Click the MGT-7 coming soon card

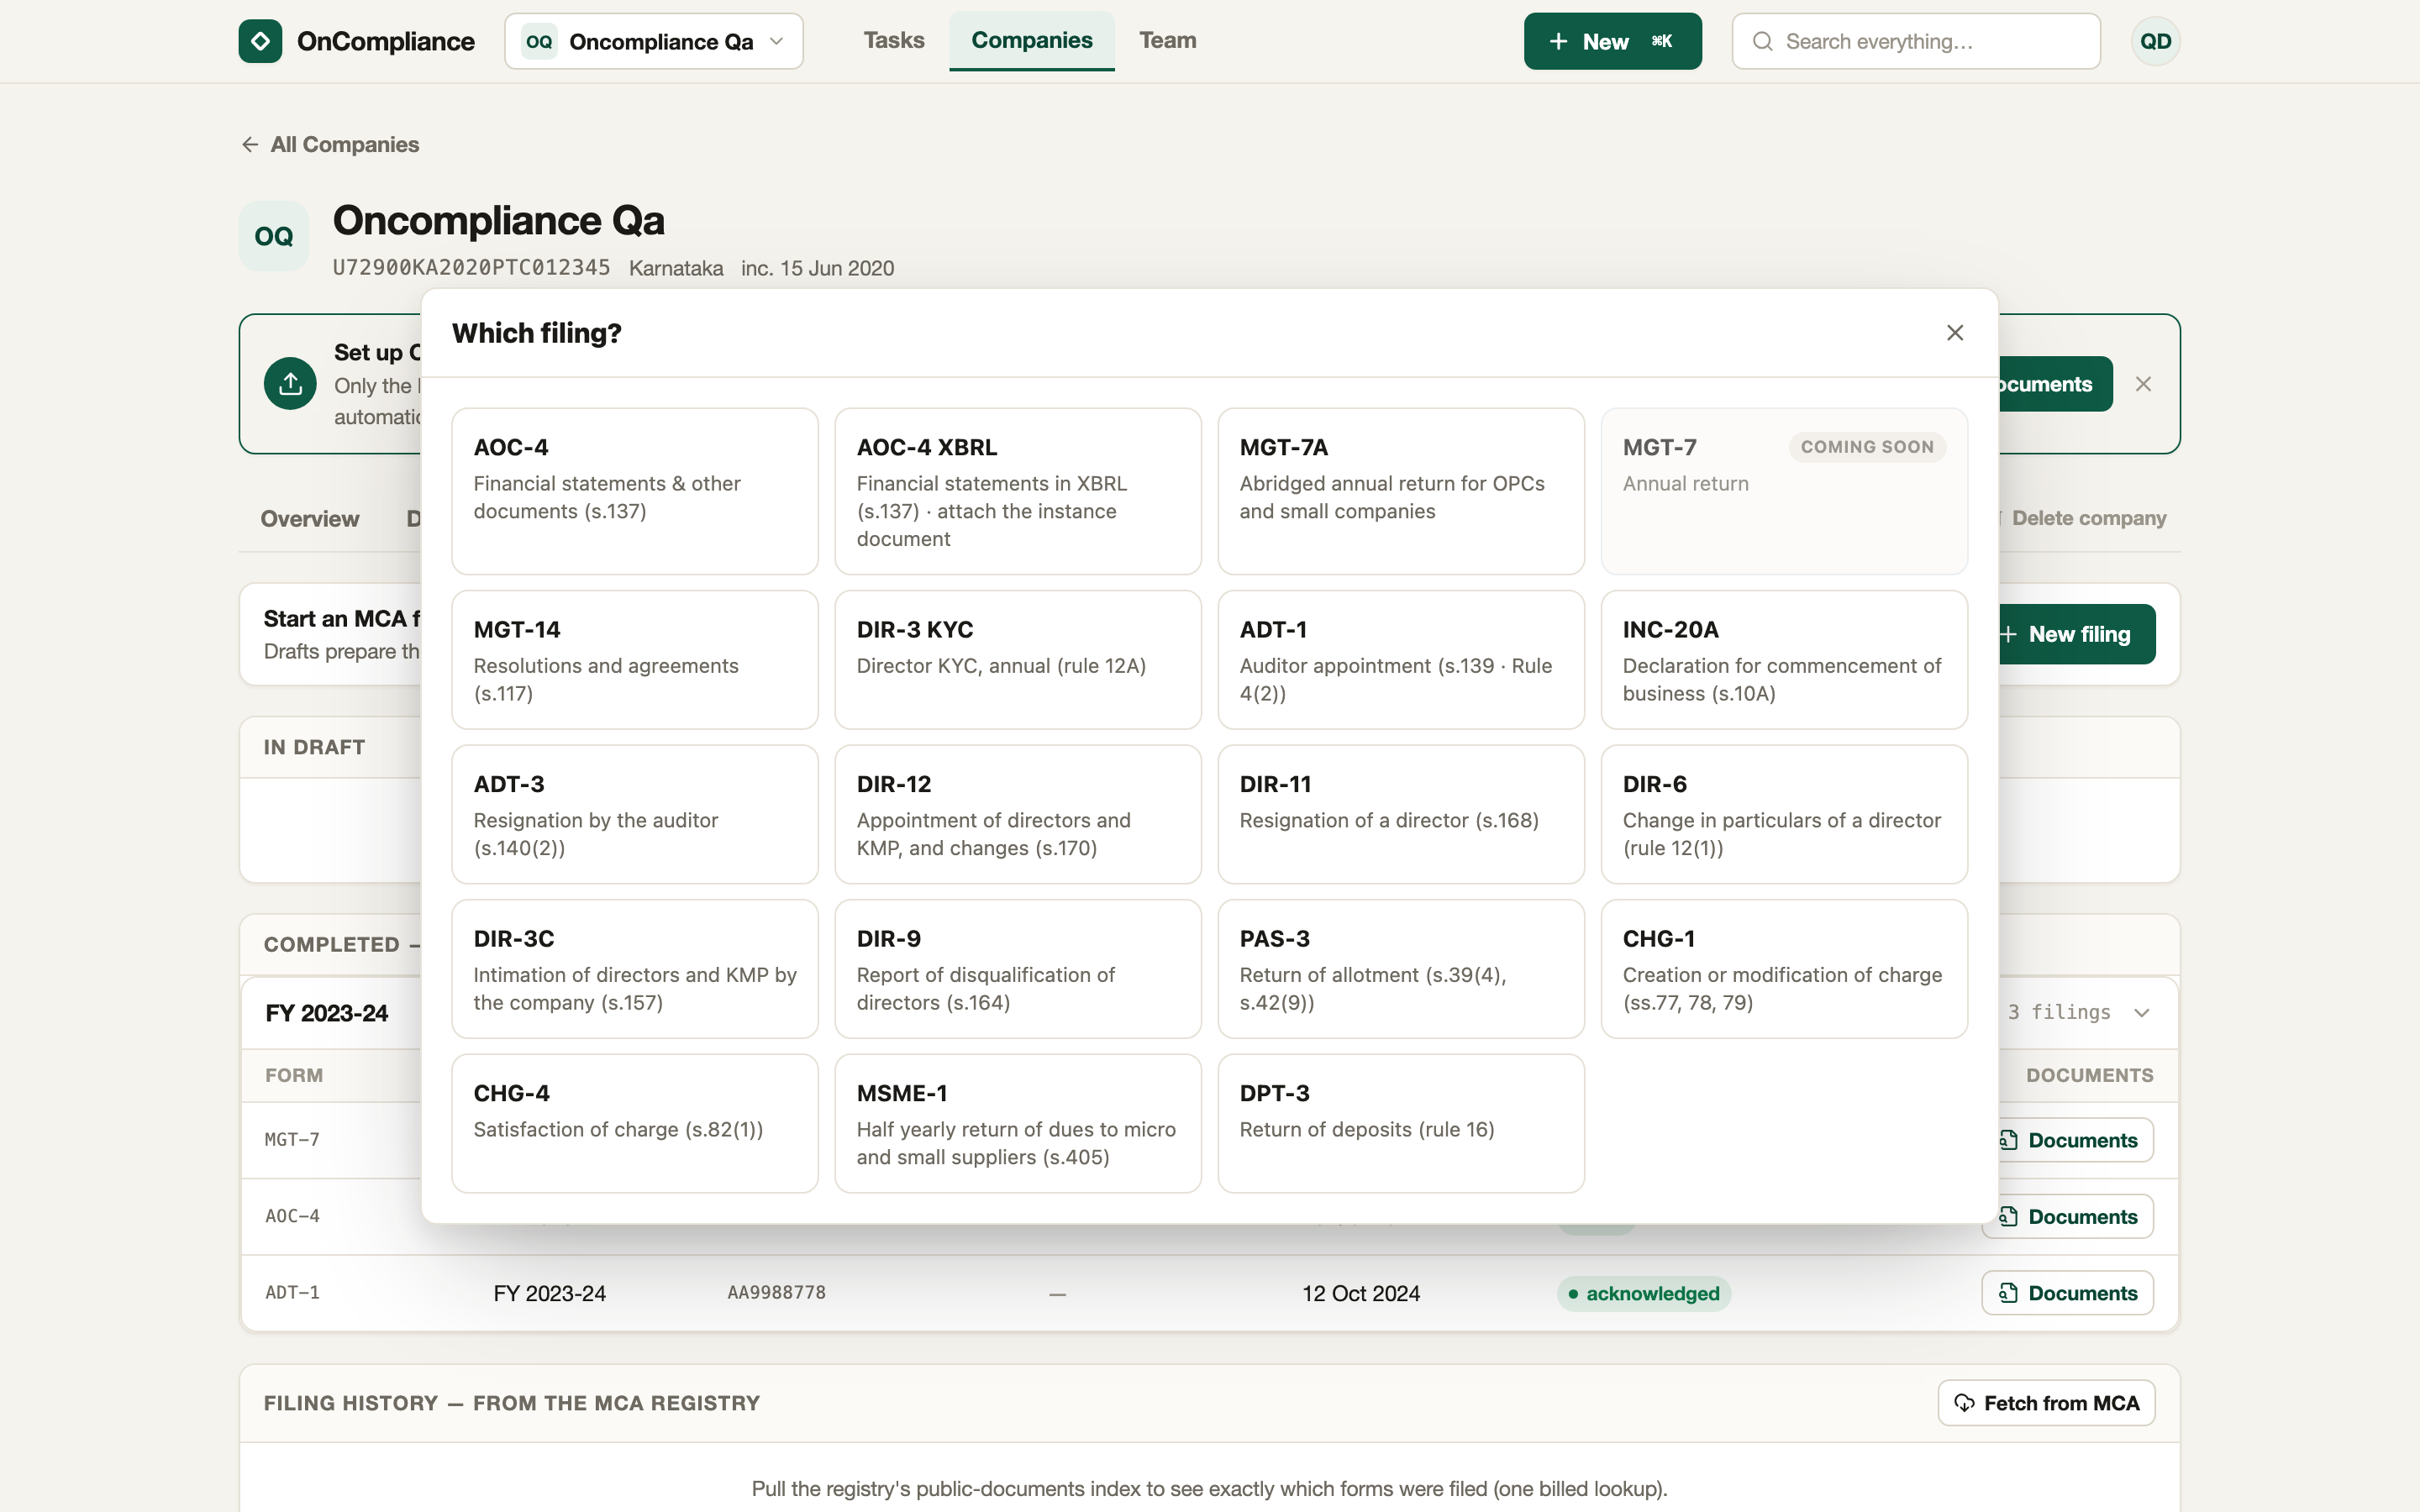1784,491
